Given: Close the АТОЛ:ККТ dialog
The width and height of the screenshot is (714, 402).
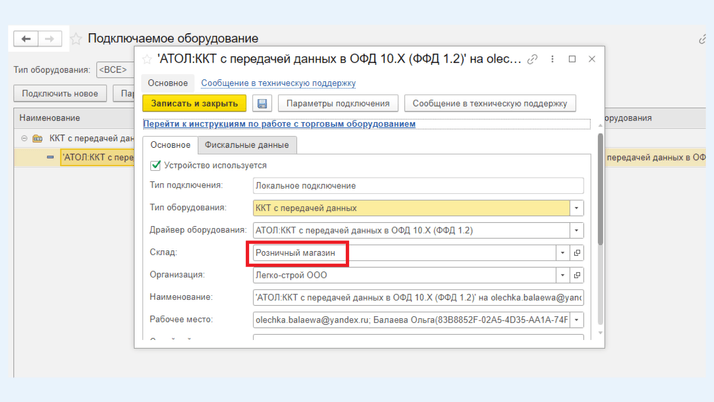Looking at the screenshot, I should 592,59.
